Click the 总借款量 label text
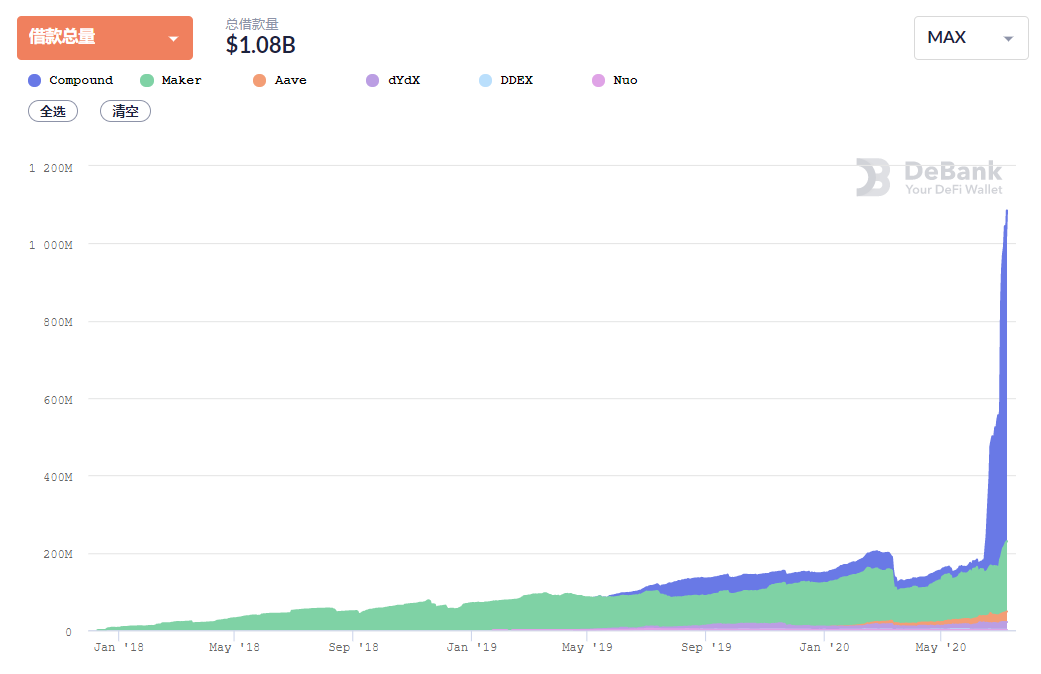Screen dimensions: 1041x674 tap(252, 25)
